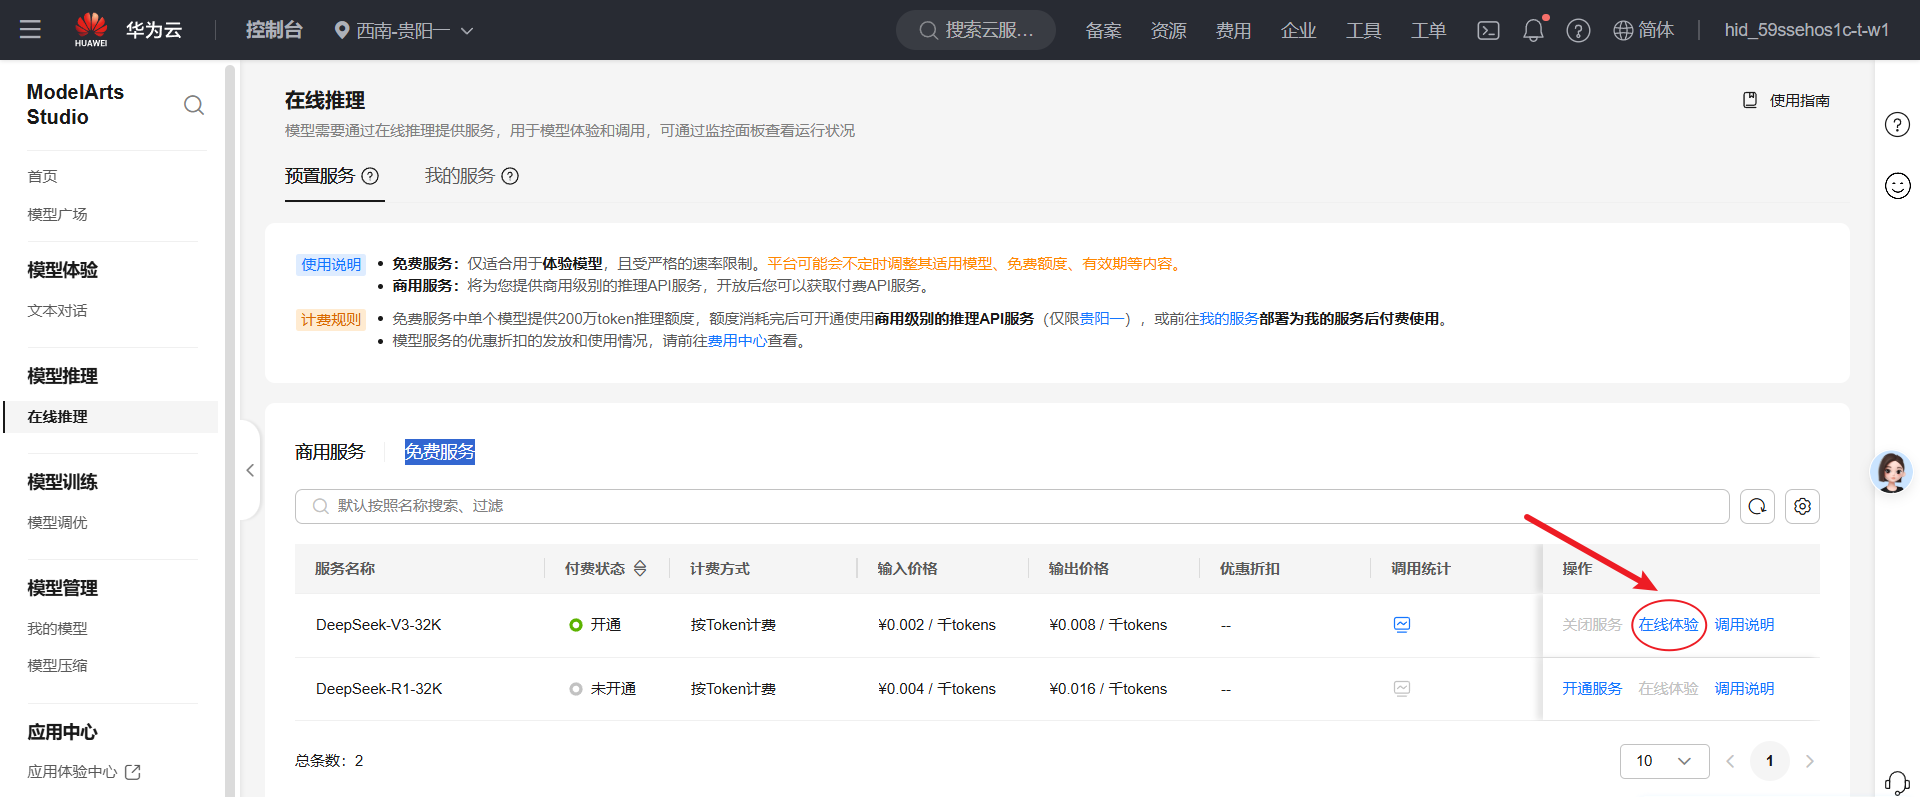Click DeepSeek-V3-32K service name
The width and height of the screenshot is (1920, 797).
(379, 625)
